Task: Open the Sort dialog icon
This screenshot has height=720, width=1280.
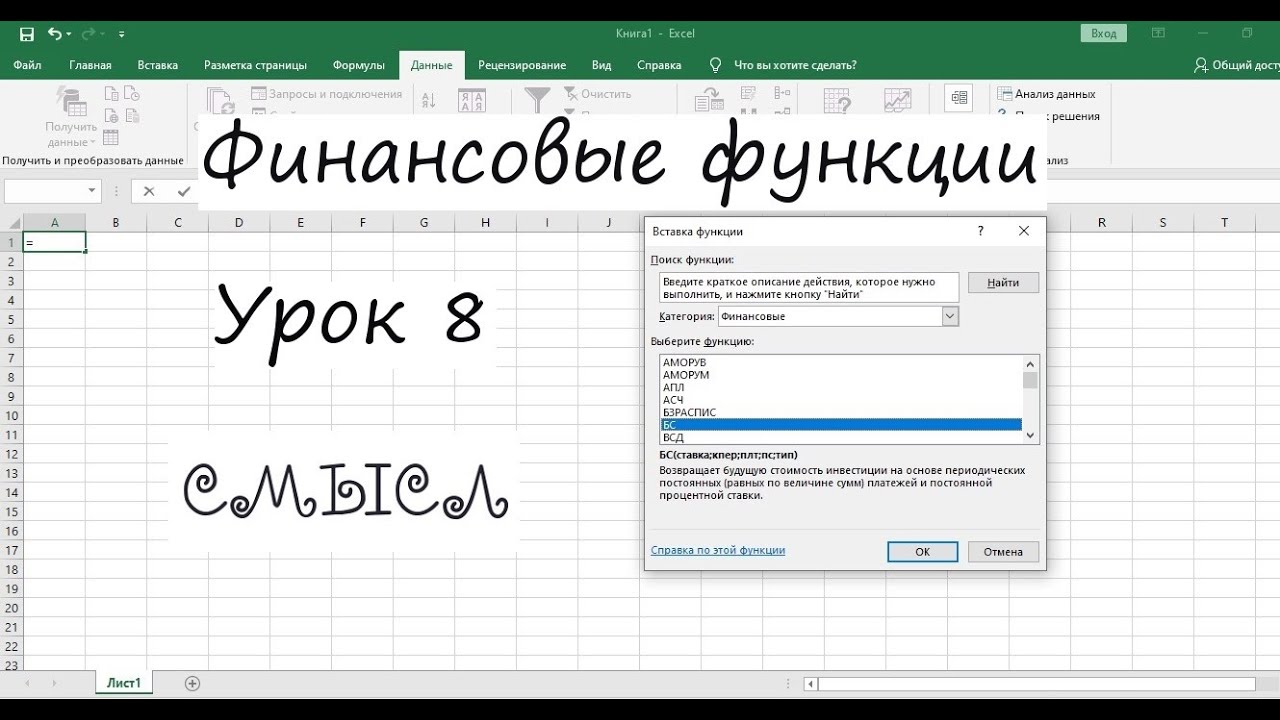Action: 471,100
